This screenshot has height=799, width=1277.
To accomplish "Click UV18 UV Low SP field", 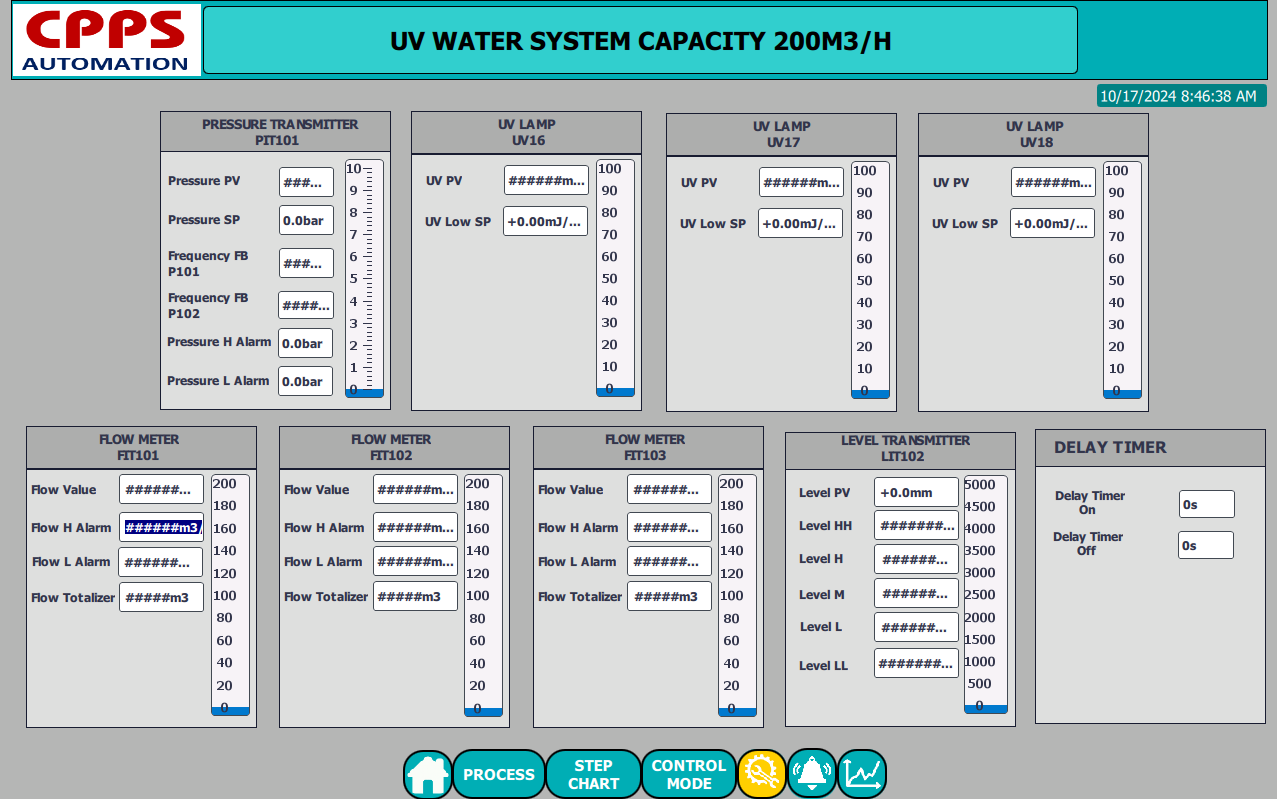I will (1052, 223).
